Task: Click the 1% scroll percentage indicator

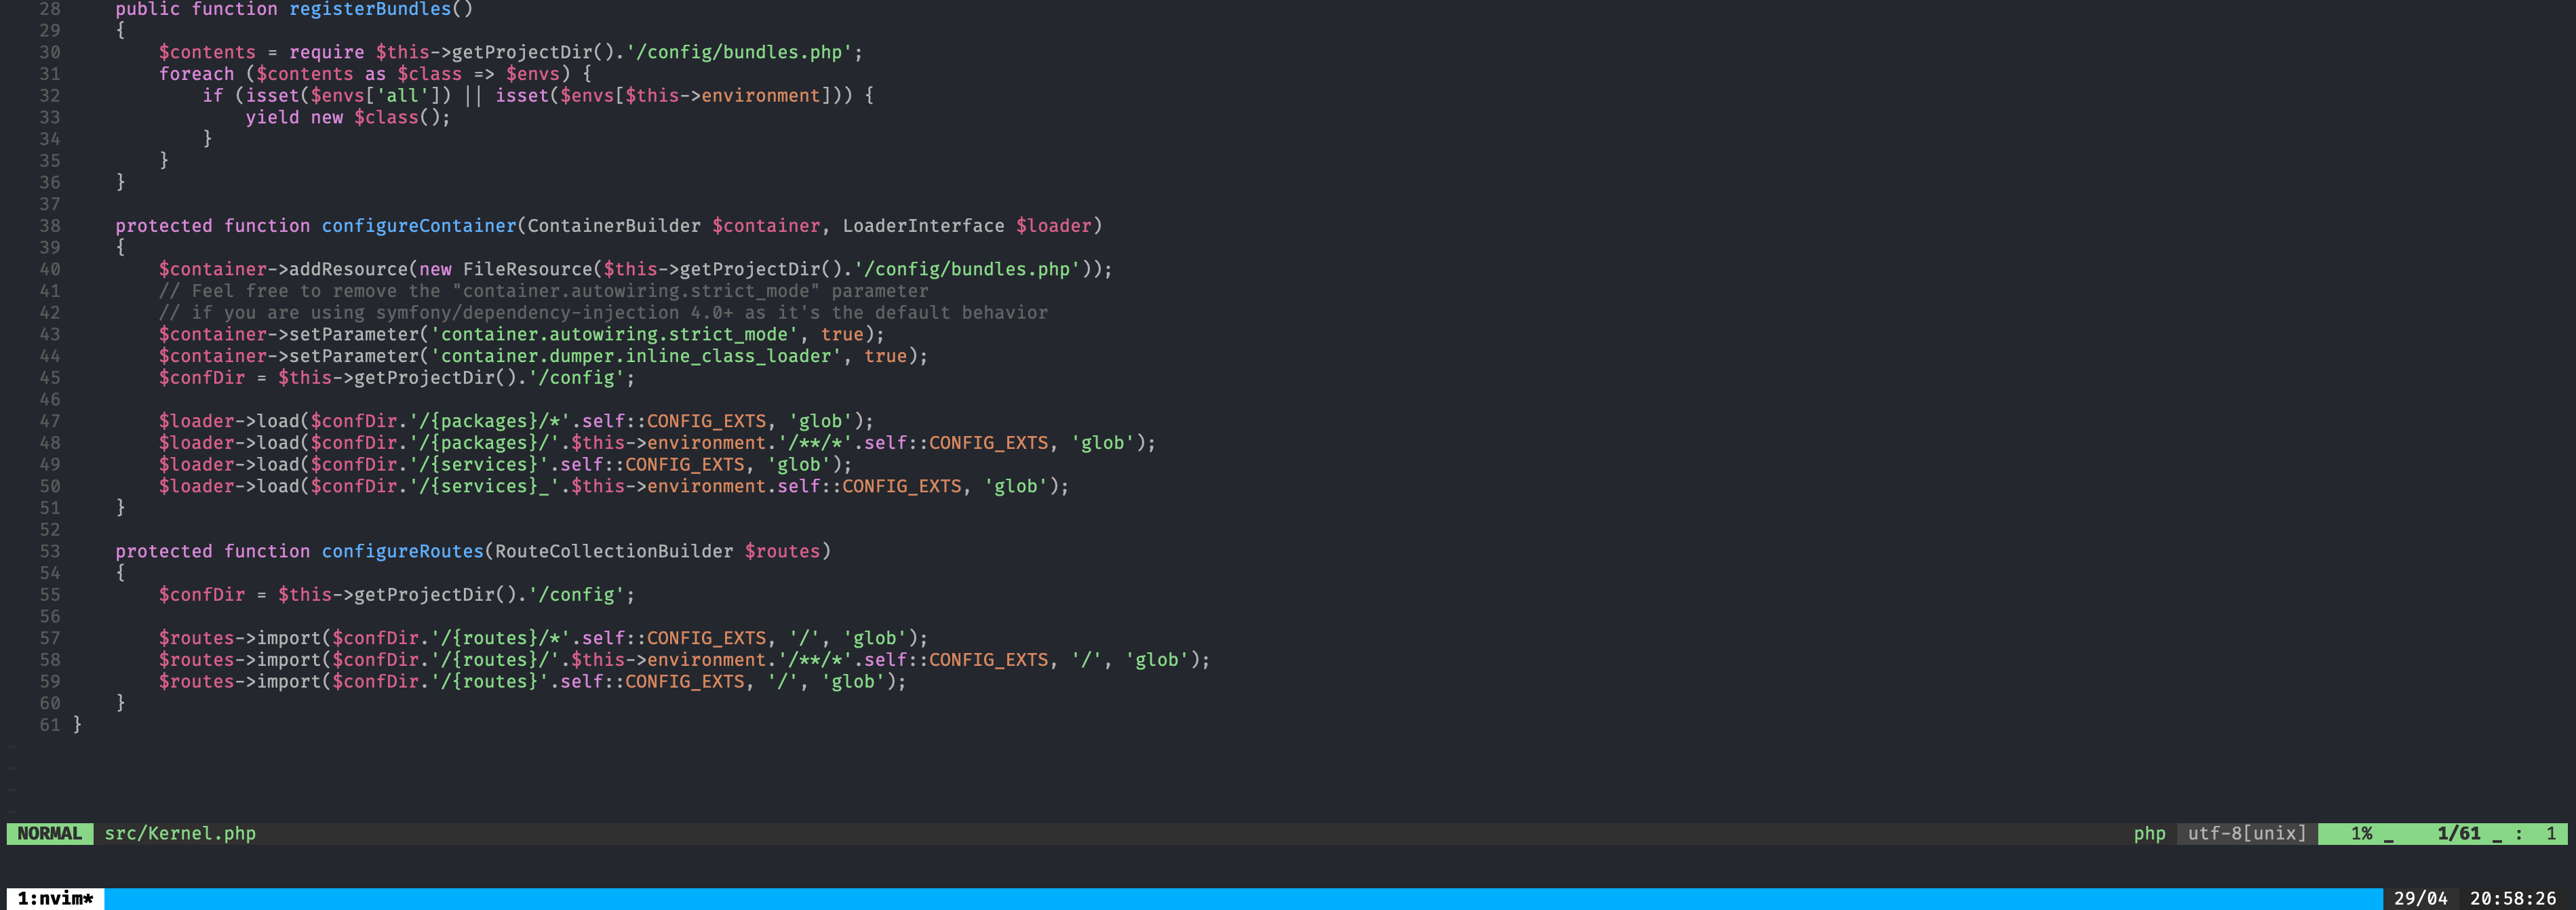Action: pos(2360,833)
